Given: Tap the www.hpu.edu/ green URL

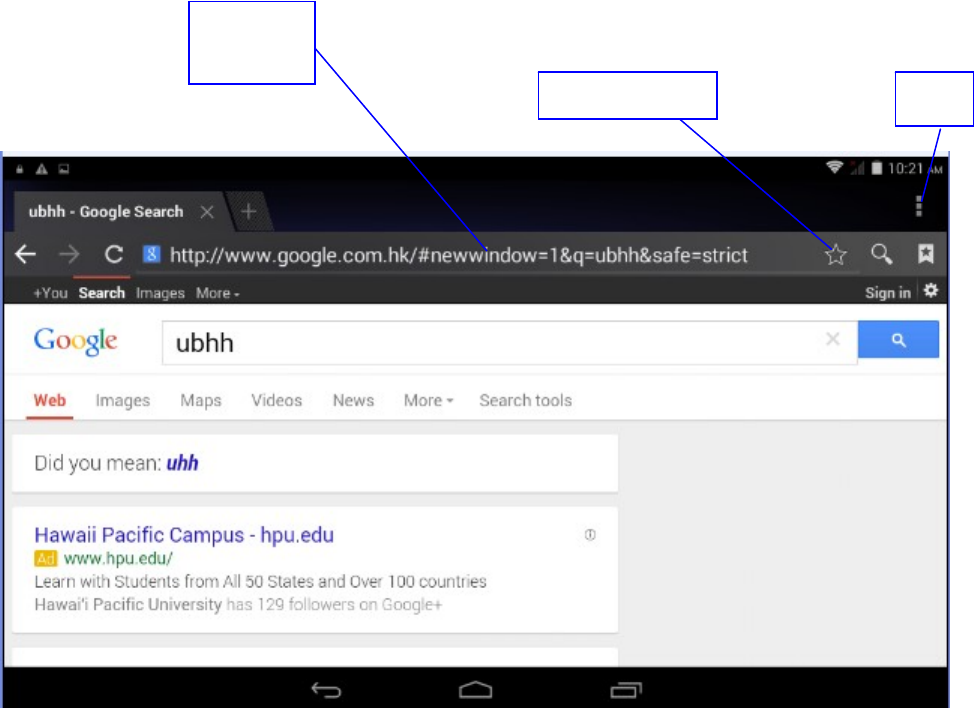Looking at the screenshot, I should (118, 558).
